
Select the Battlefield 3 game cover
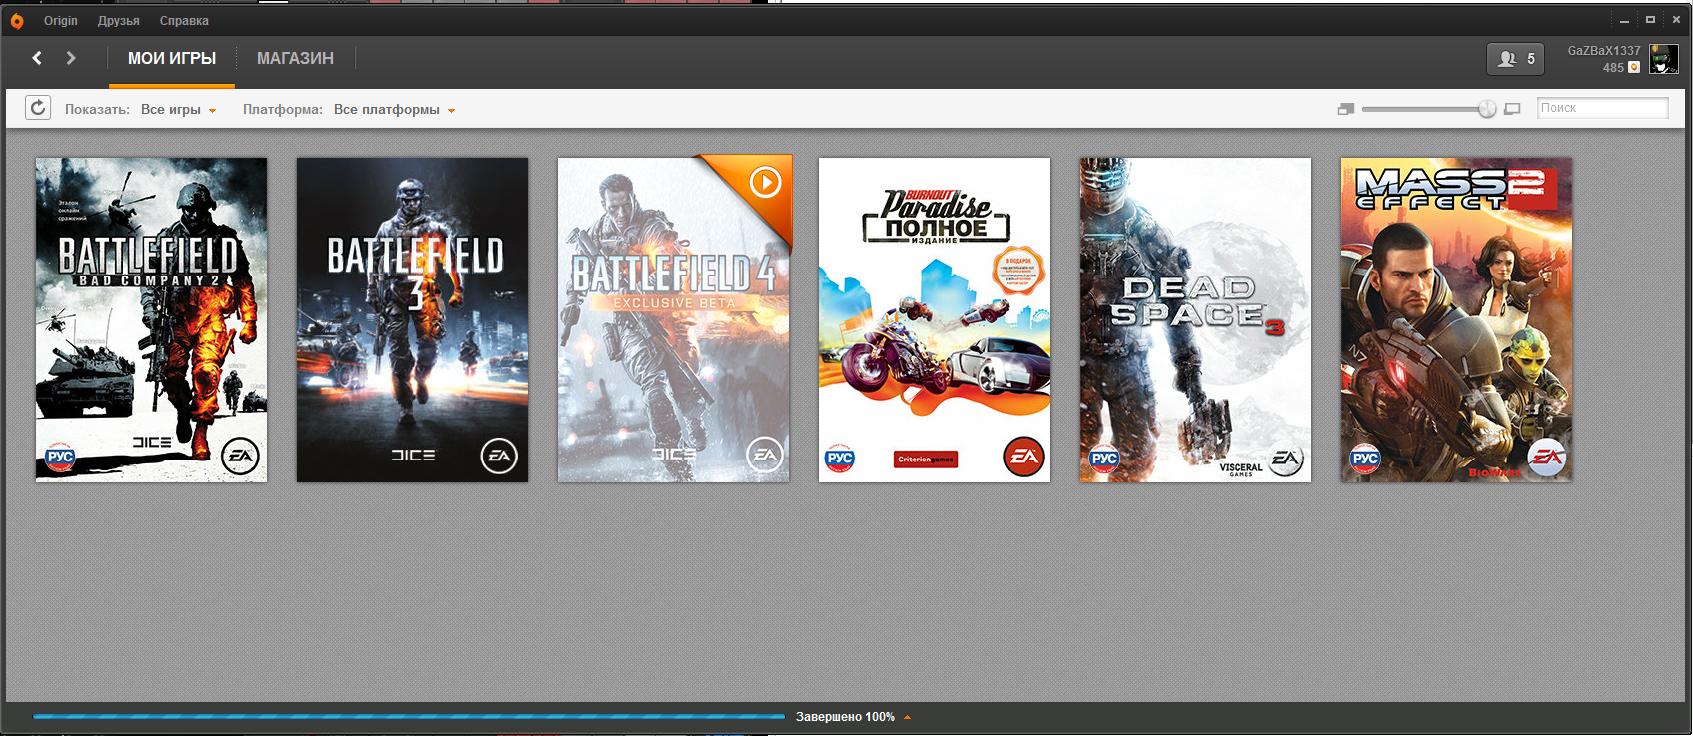coord(413,320)
